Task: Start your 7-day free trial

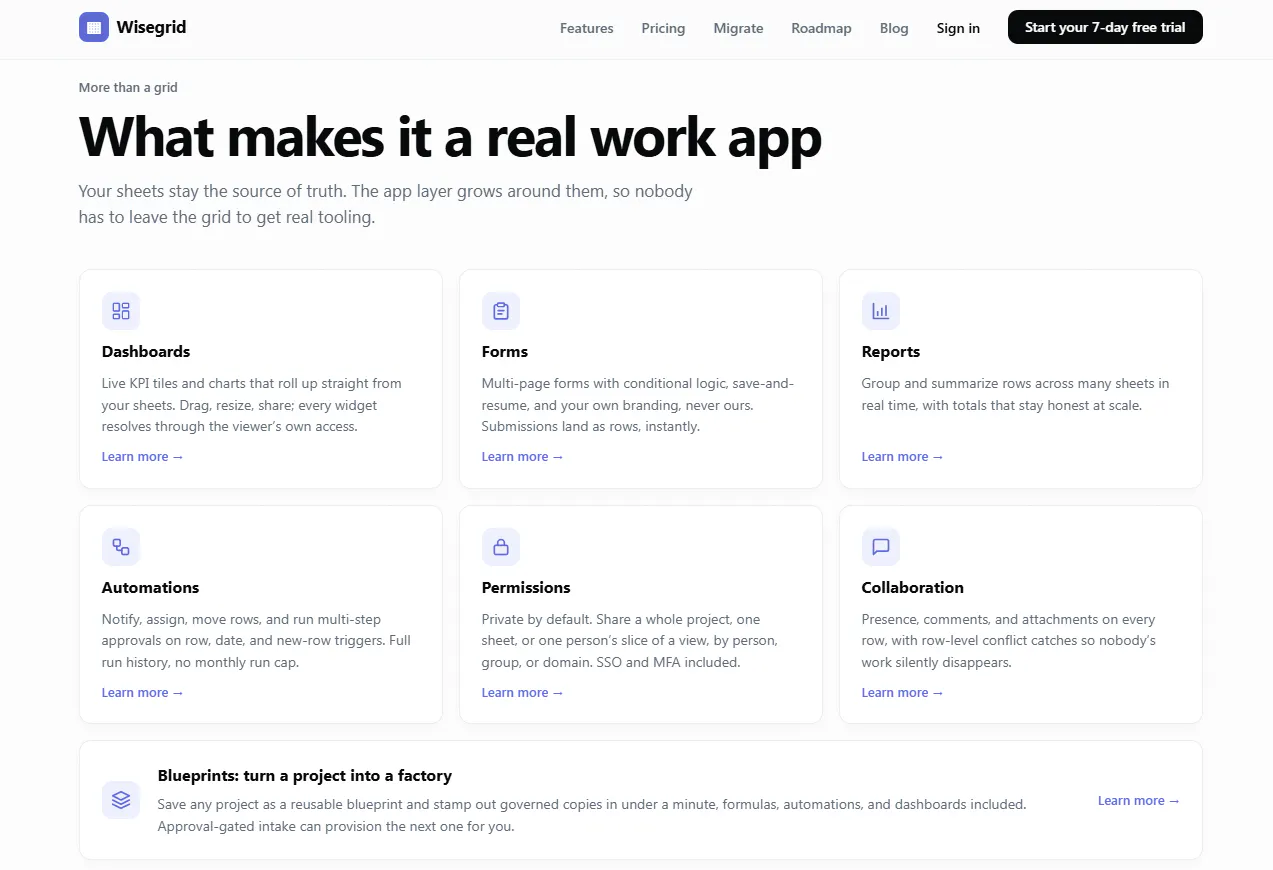Action: [1105, 27]
